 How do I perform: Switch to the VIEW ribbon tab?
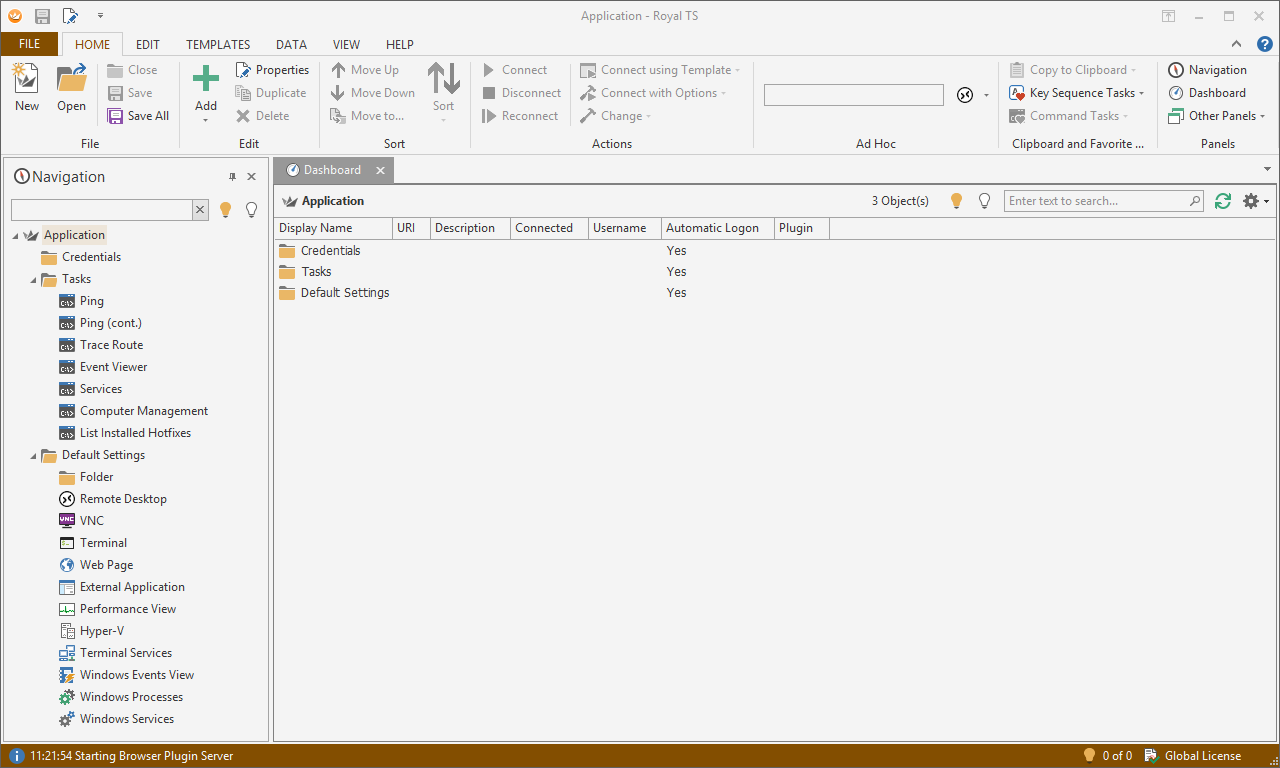click(347, 45)
